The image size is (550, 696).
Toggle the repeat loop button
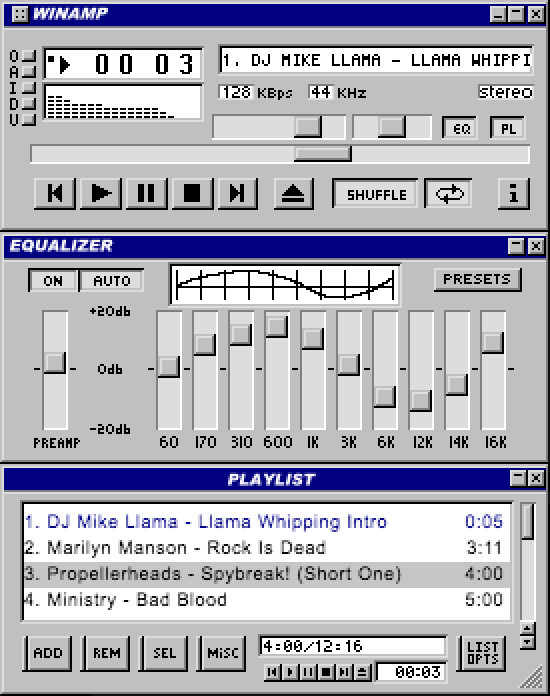[449, 194]
